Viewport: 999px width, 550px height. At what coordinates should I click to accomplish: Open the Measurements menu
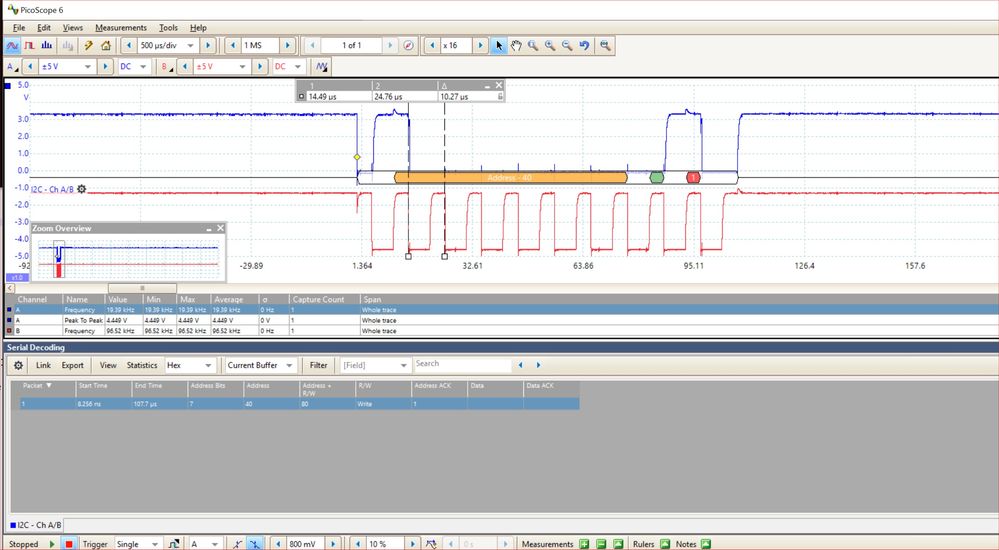[121, 27]
